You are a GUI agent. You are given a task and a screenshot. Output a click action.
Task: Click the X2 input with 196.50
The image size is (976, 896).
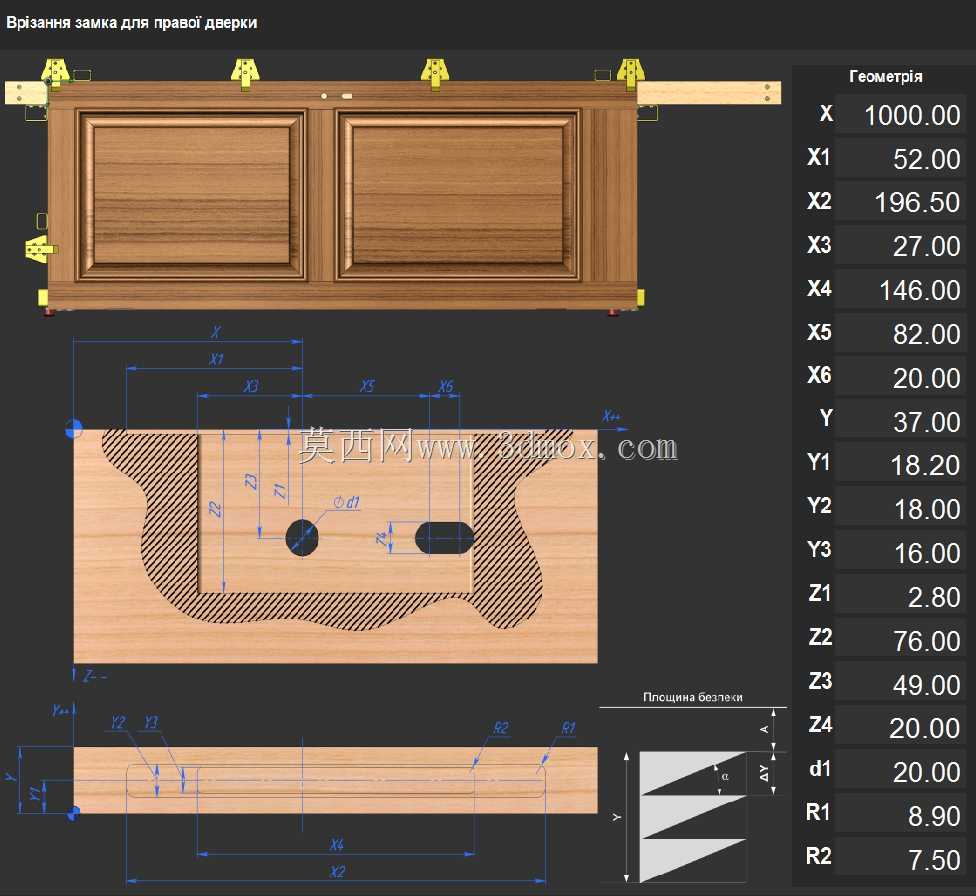coord(900,202)
